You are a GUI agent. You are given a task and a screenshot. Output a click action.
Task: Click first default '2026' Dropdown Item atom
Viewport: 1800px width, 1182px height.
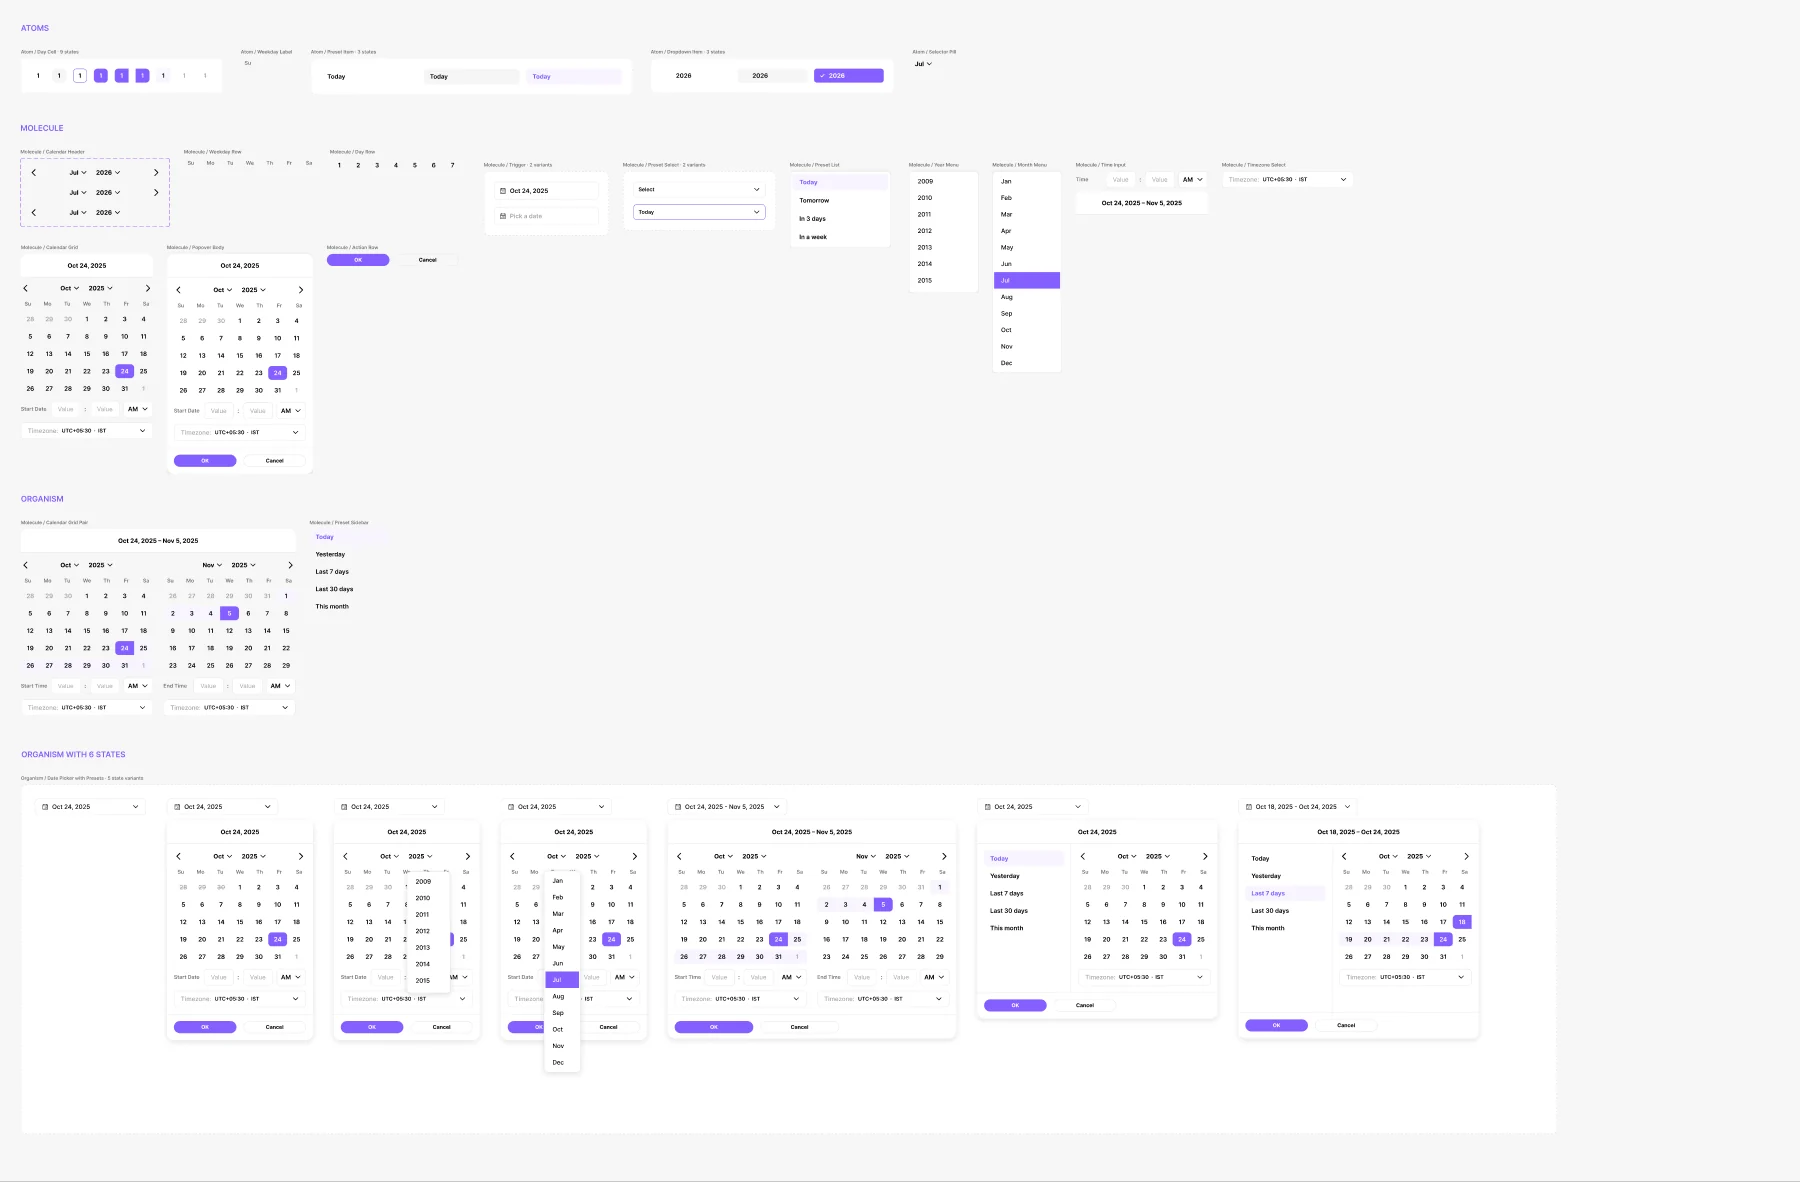695,76
